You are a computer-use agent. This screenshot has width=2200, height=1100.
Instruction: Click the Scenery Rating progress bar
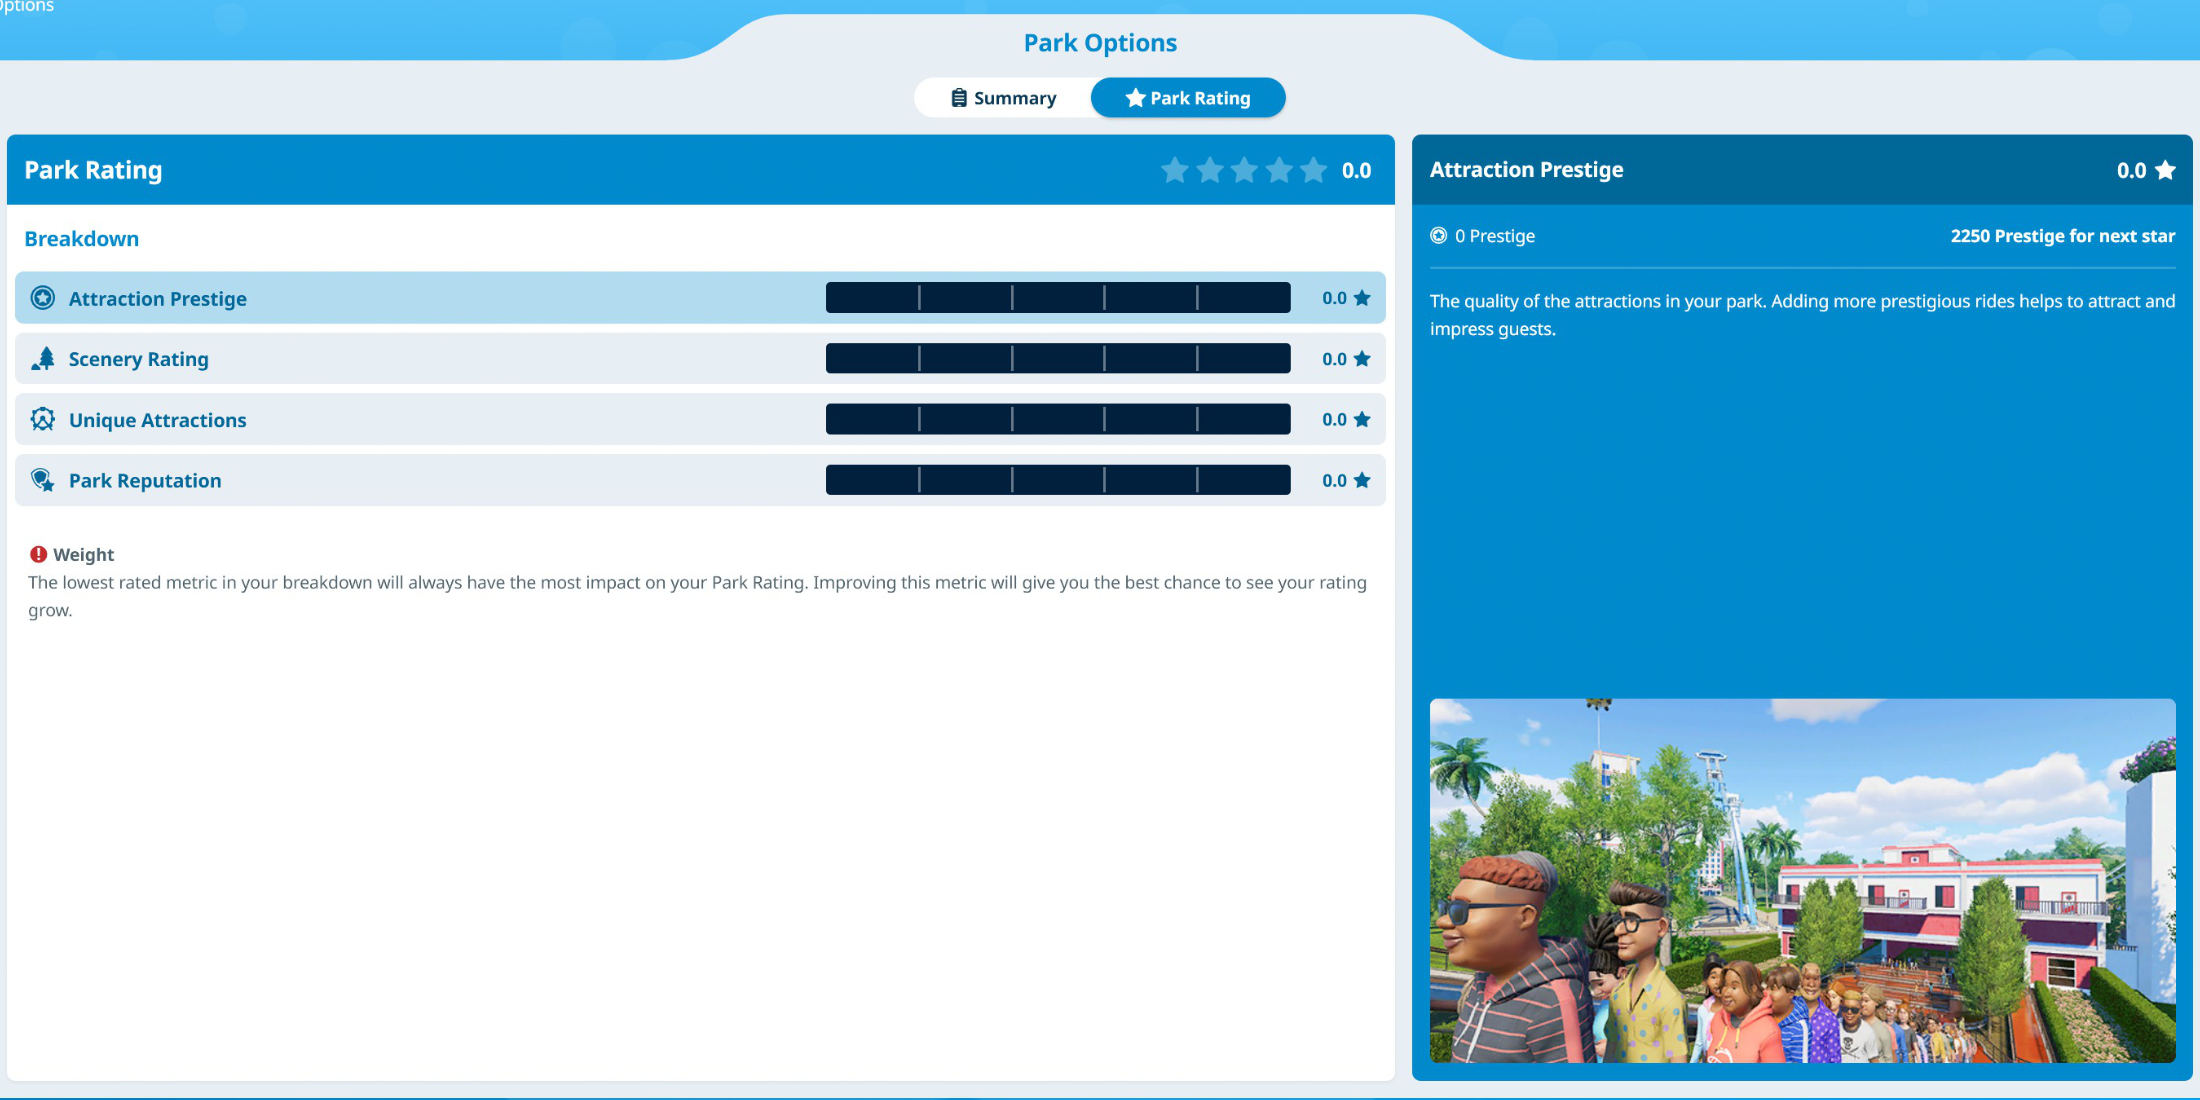pos(1057,358)
